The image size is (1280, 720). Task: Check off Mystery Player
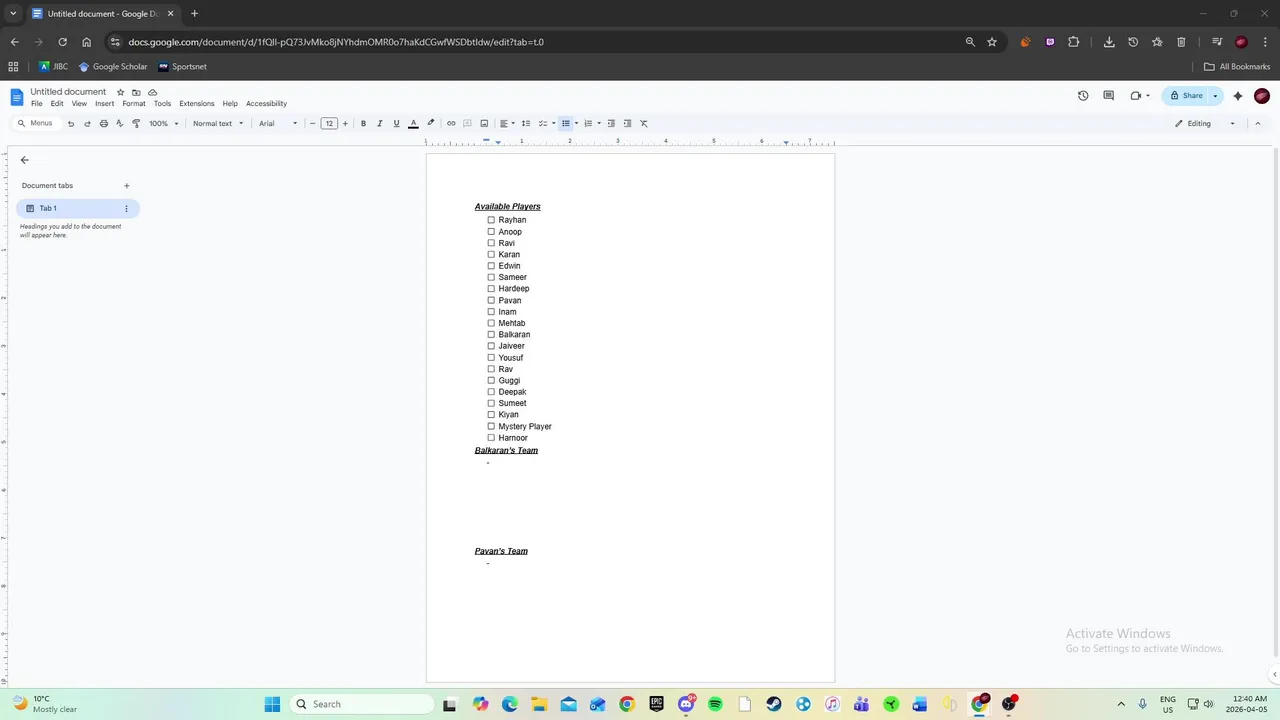(491, 427)
